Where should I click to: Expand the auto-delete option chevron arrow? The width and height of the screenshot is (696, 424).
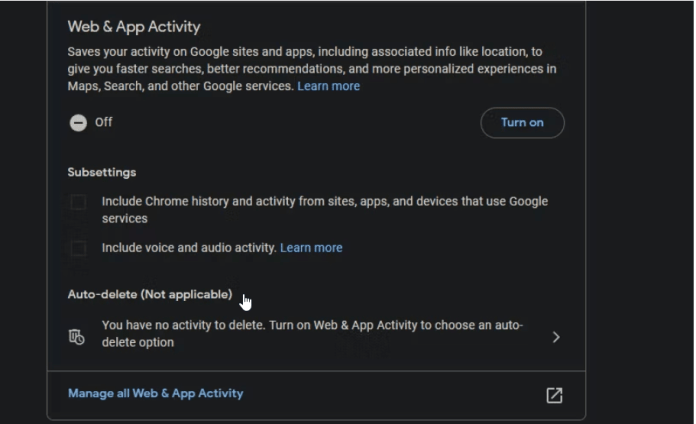556,337
